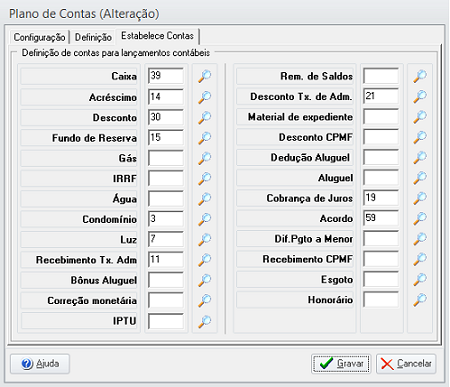The image size is (450, 387).
Task: Open lookup icon beside Acordo field
Action: click(x=420, y=218)
